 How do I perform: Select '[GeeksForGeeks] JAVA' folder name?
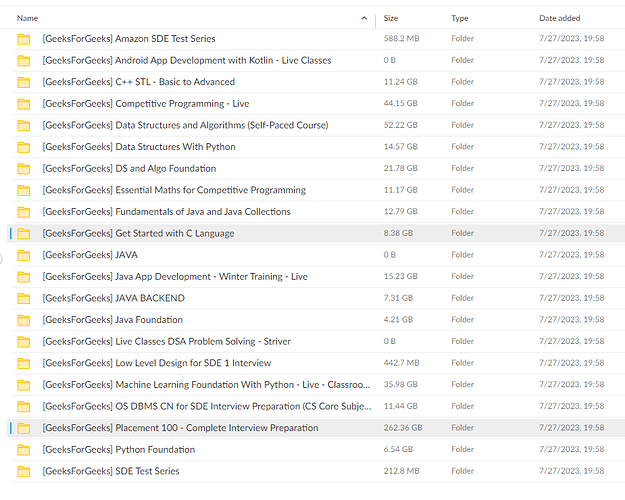[x=90, y=255]
